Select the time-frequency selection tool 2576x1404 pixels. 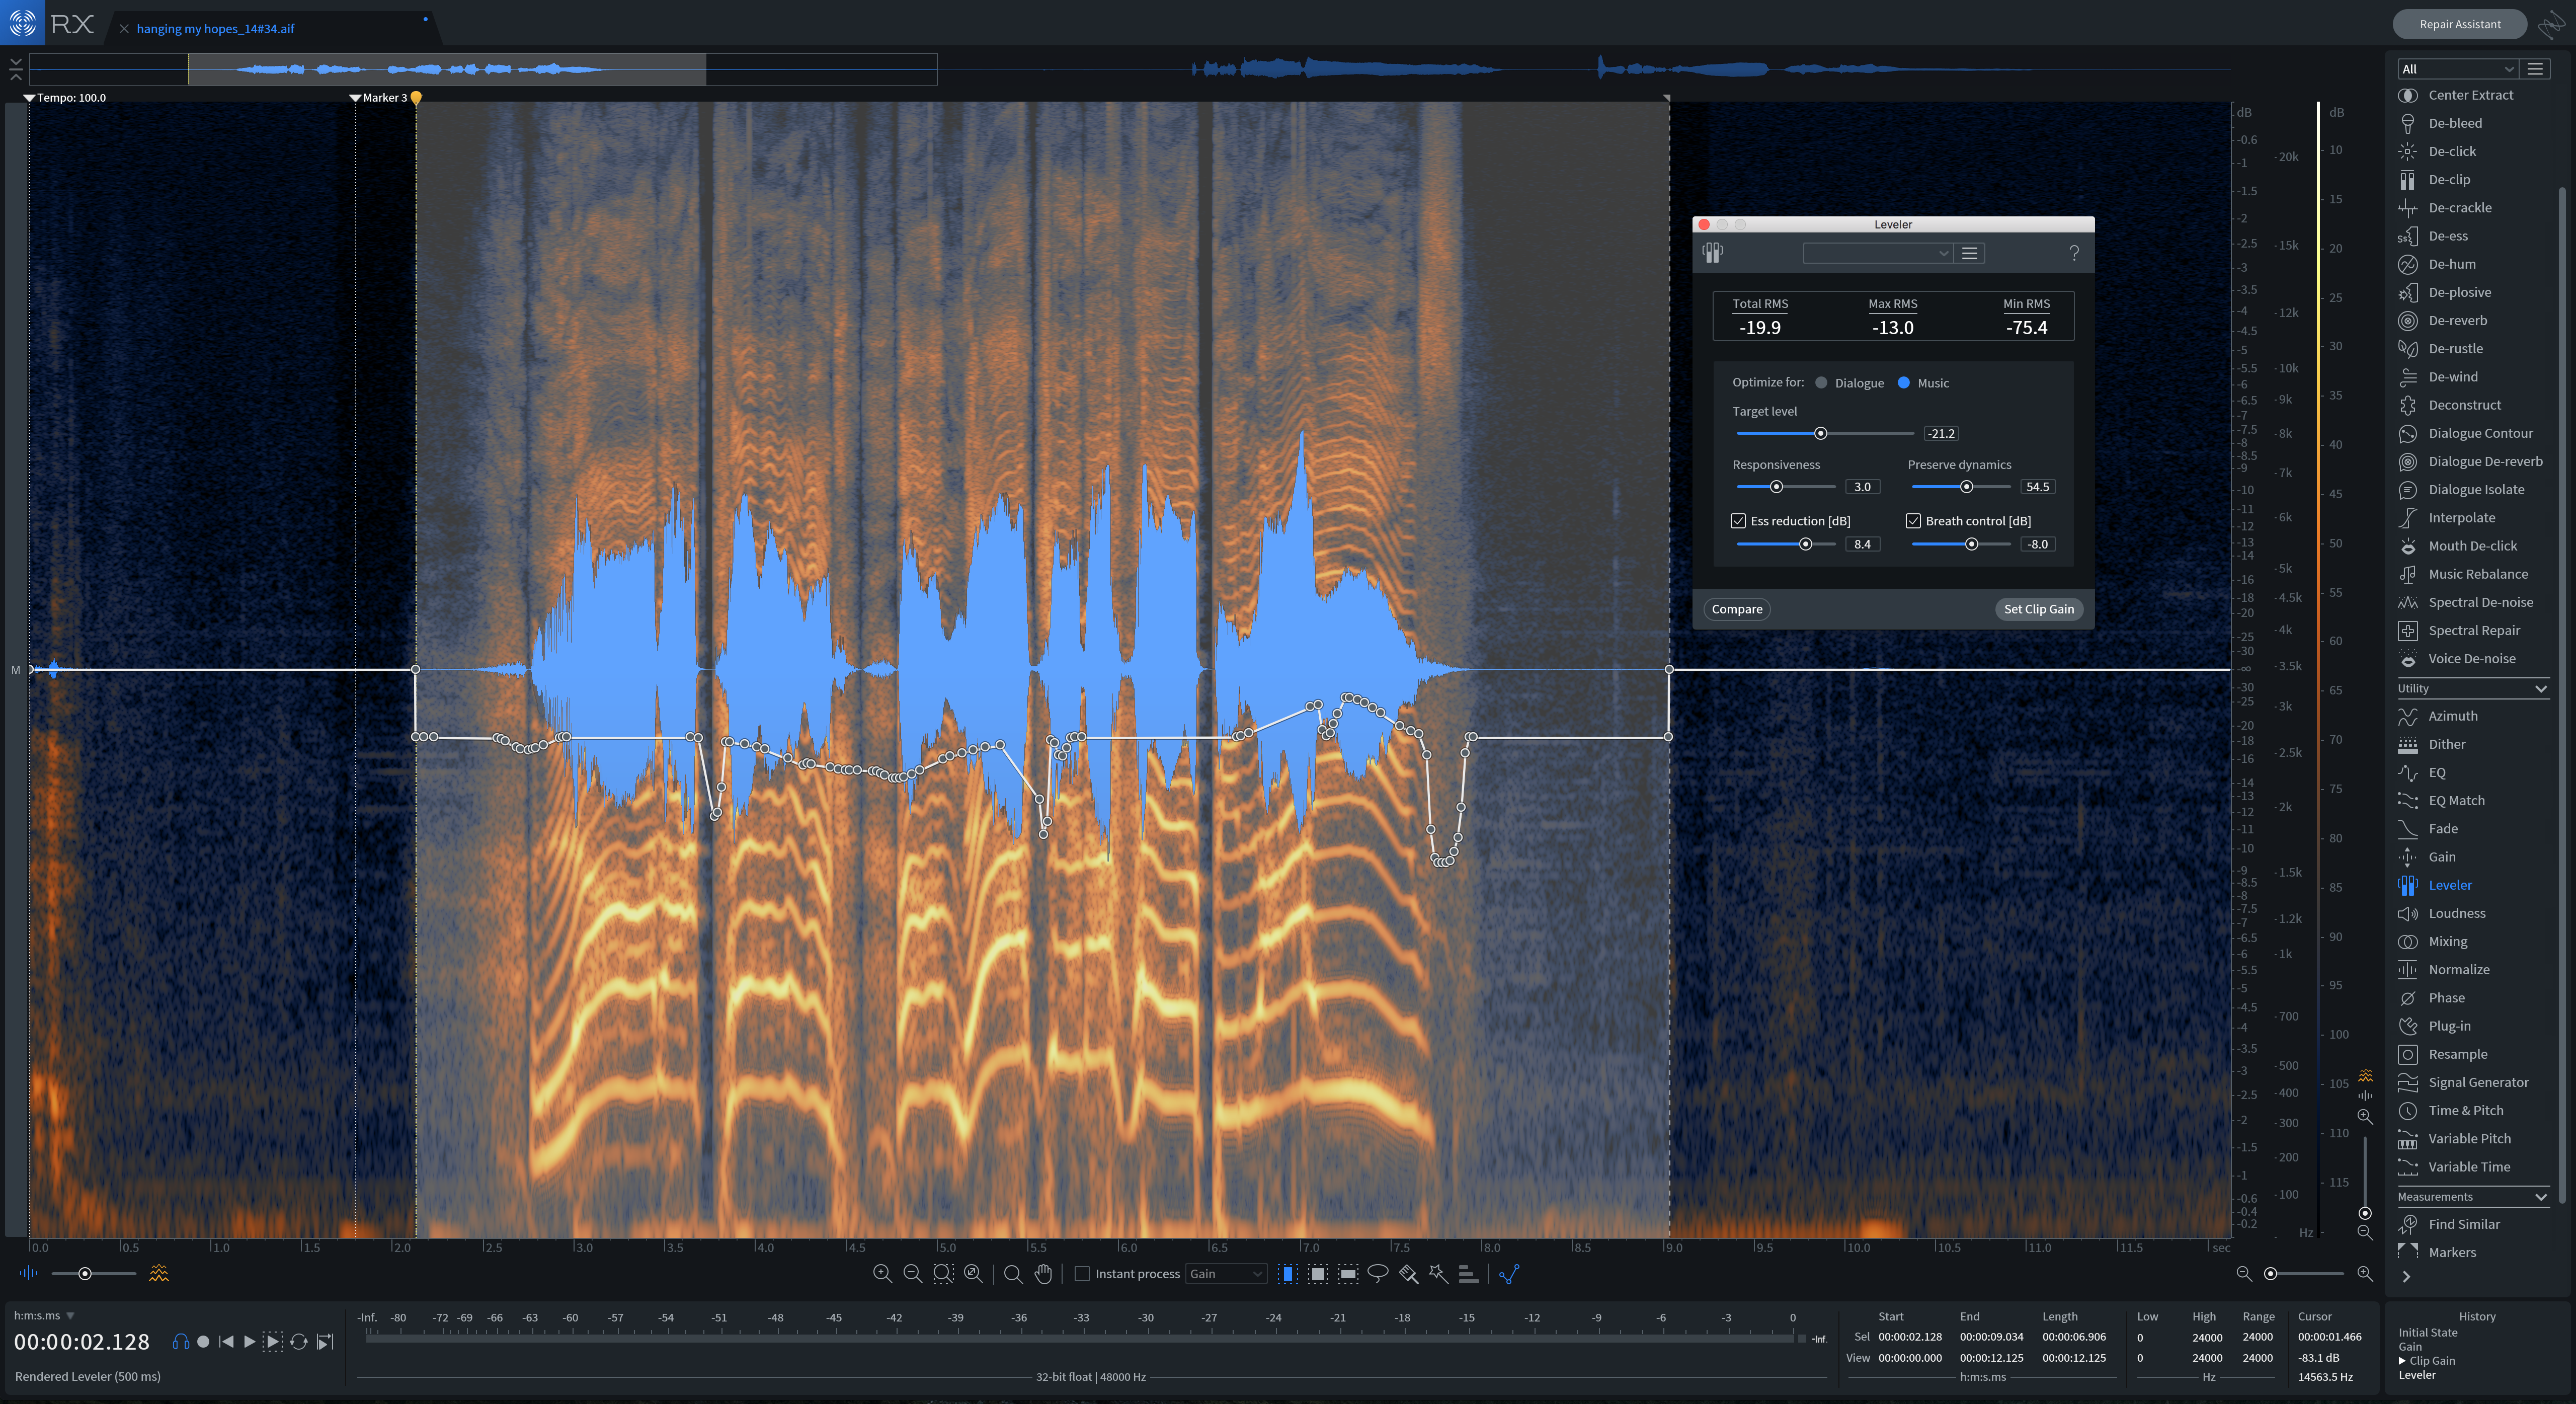(x=1317, y=1273)
